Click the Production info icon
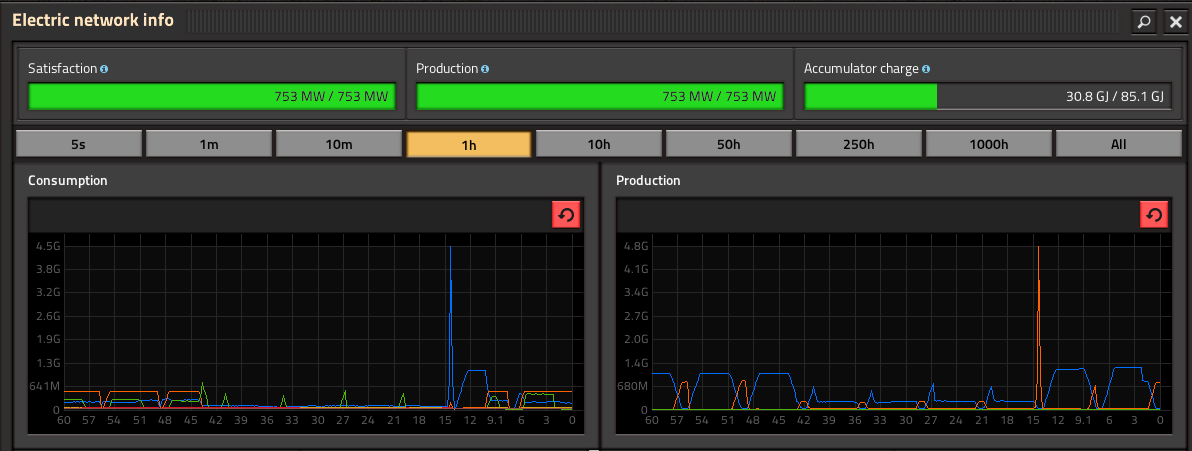The height and width of the screenshot is (451, 1192). click(485, 69)
